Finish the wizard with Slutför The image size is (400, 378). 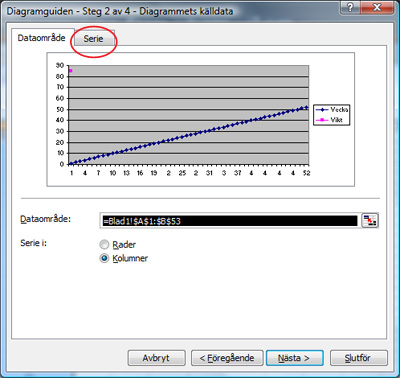(x=359, y=358)
